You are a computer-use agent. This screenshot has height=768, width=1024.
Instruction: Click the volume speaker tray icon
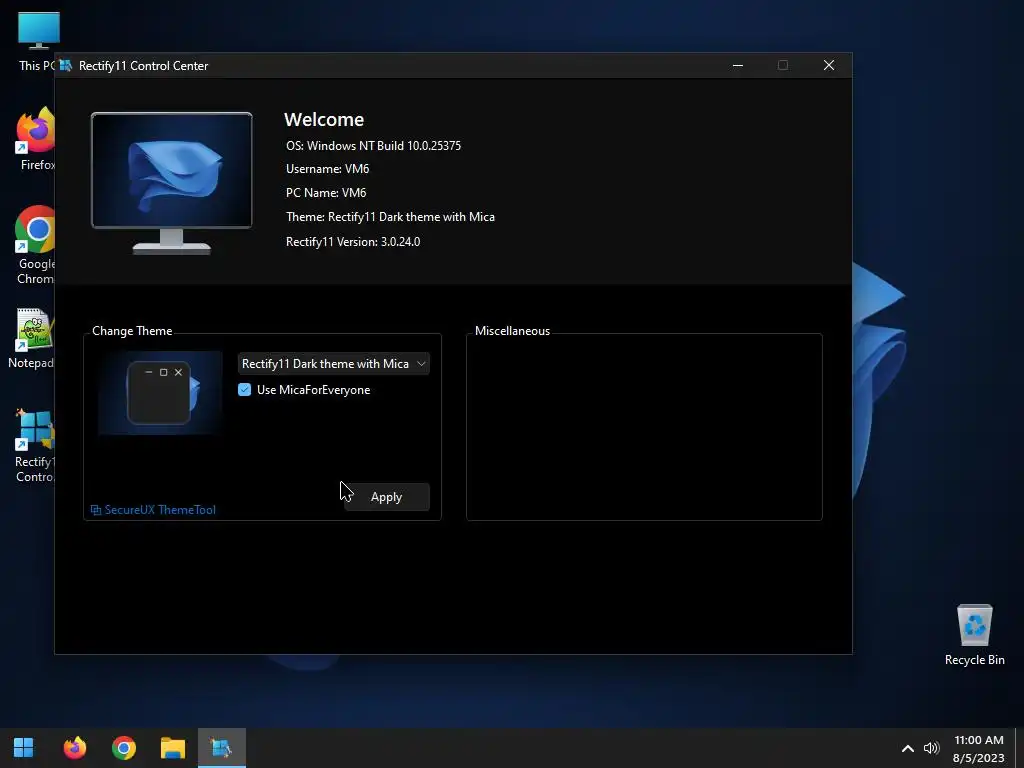pos(931,748)
